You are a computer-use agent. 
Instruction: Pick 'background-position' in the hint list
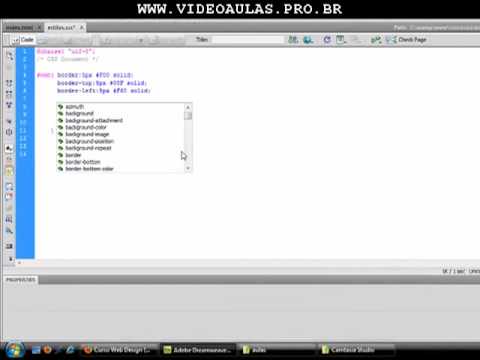tap(120, 141)
